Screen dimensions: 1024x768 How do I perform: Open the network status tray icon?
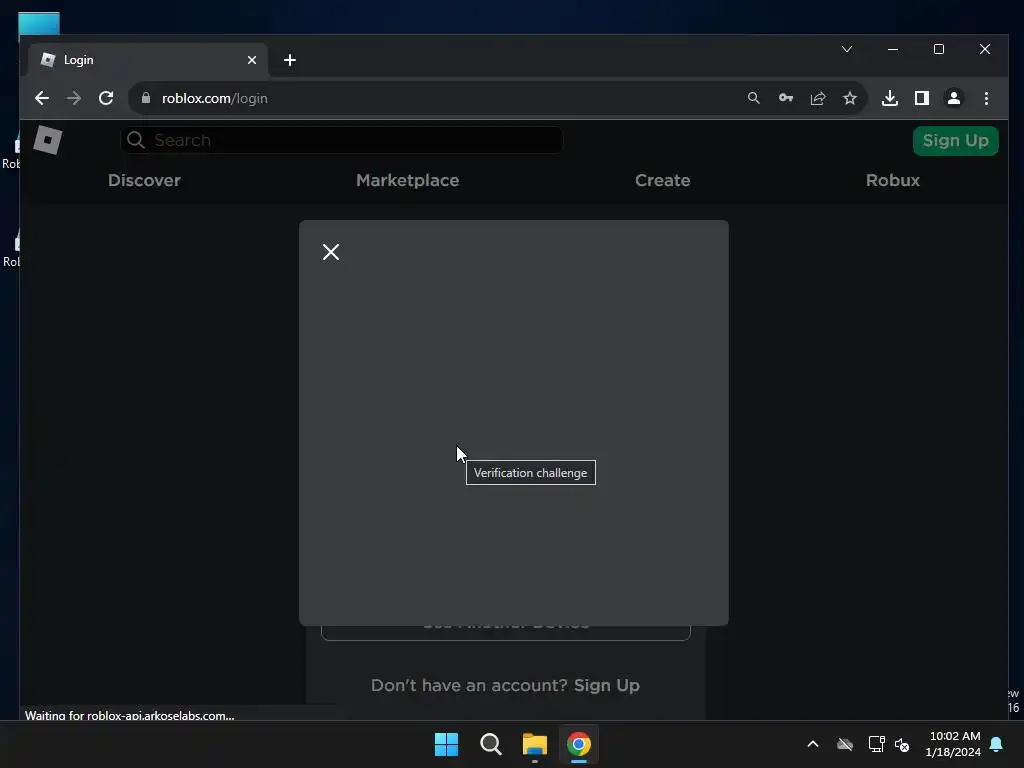pos(876,744)
